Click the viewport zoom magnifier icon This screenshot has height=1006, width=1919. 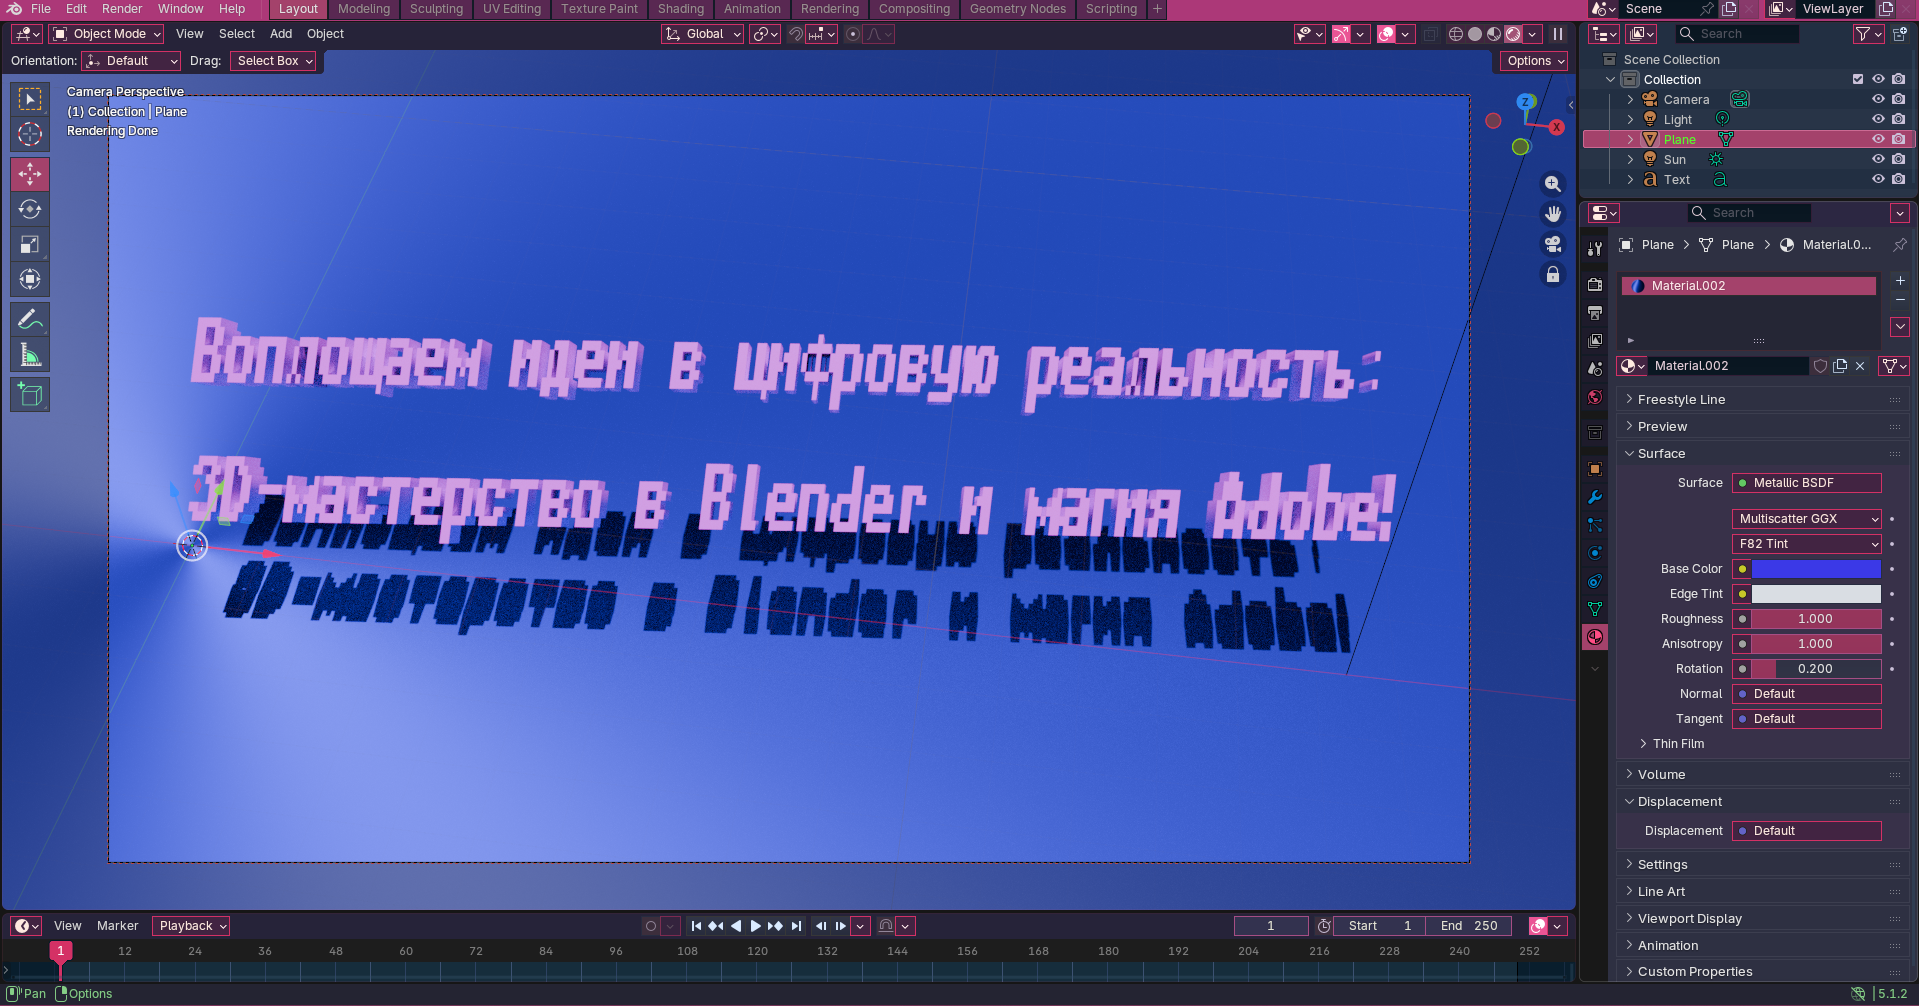click(1552, 184)
